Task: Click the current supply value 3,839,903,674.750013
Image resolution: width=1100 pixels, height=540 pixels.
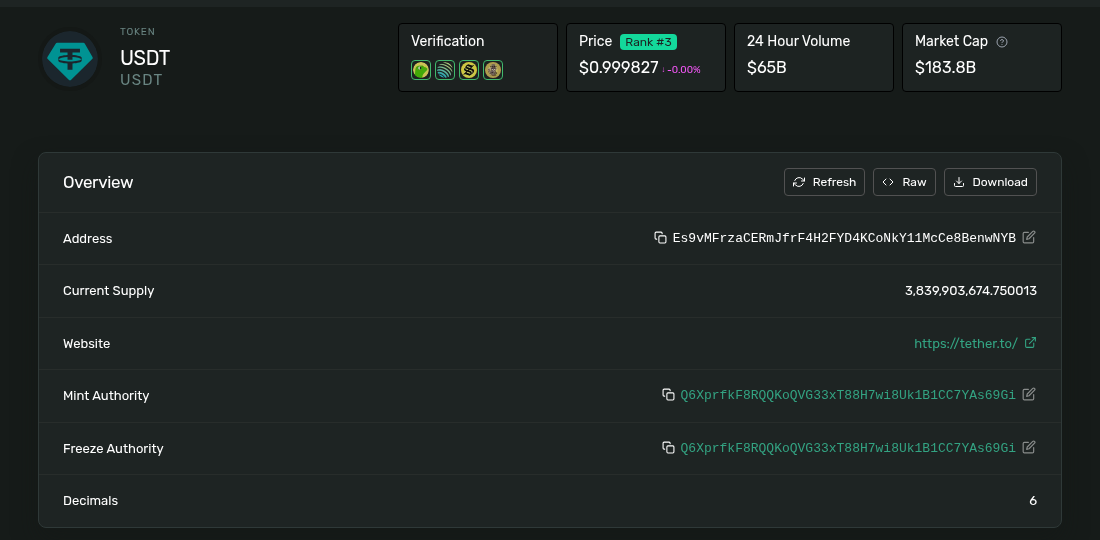Action: click(x=971, y=291)
